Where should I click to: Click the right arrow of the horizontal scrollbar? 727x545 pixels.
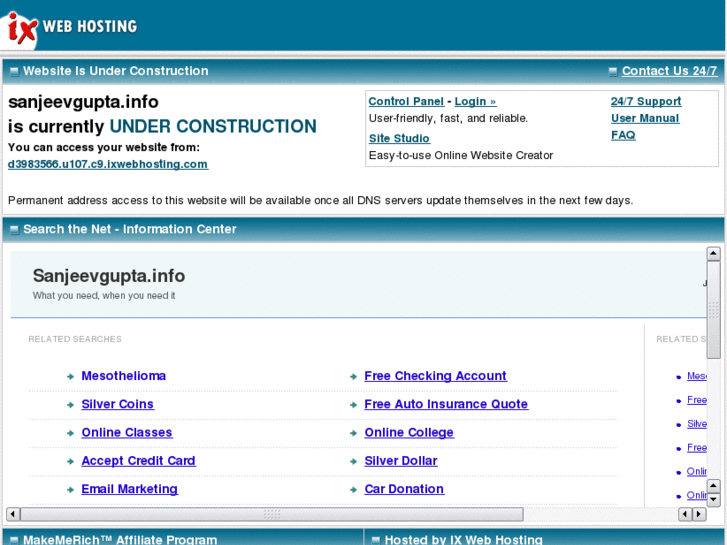699,514
